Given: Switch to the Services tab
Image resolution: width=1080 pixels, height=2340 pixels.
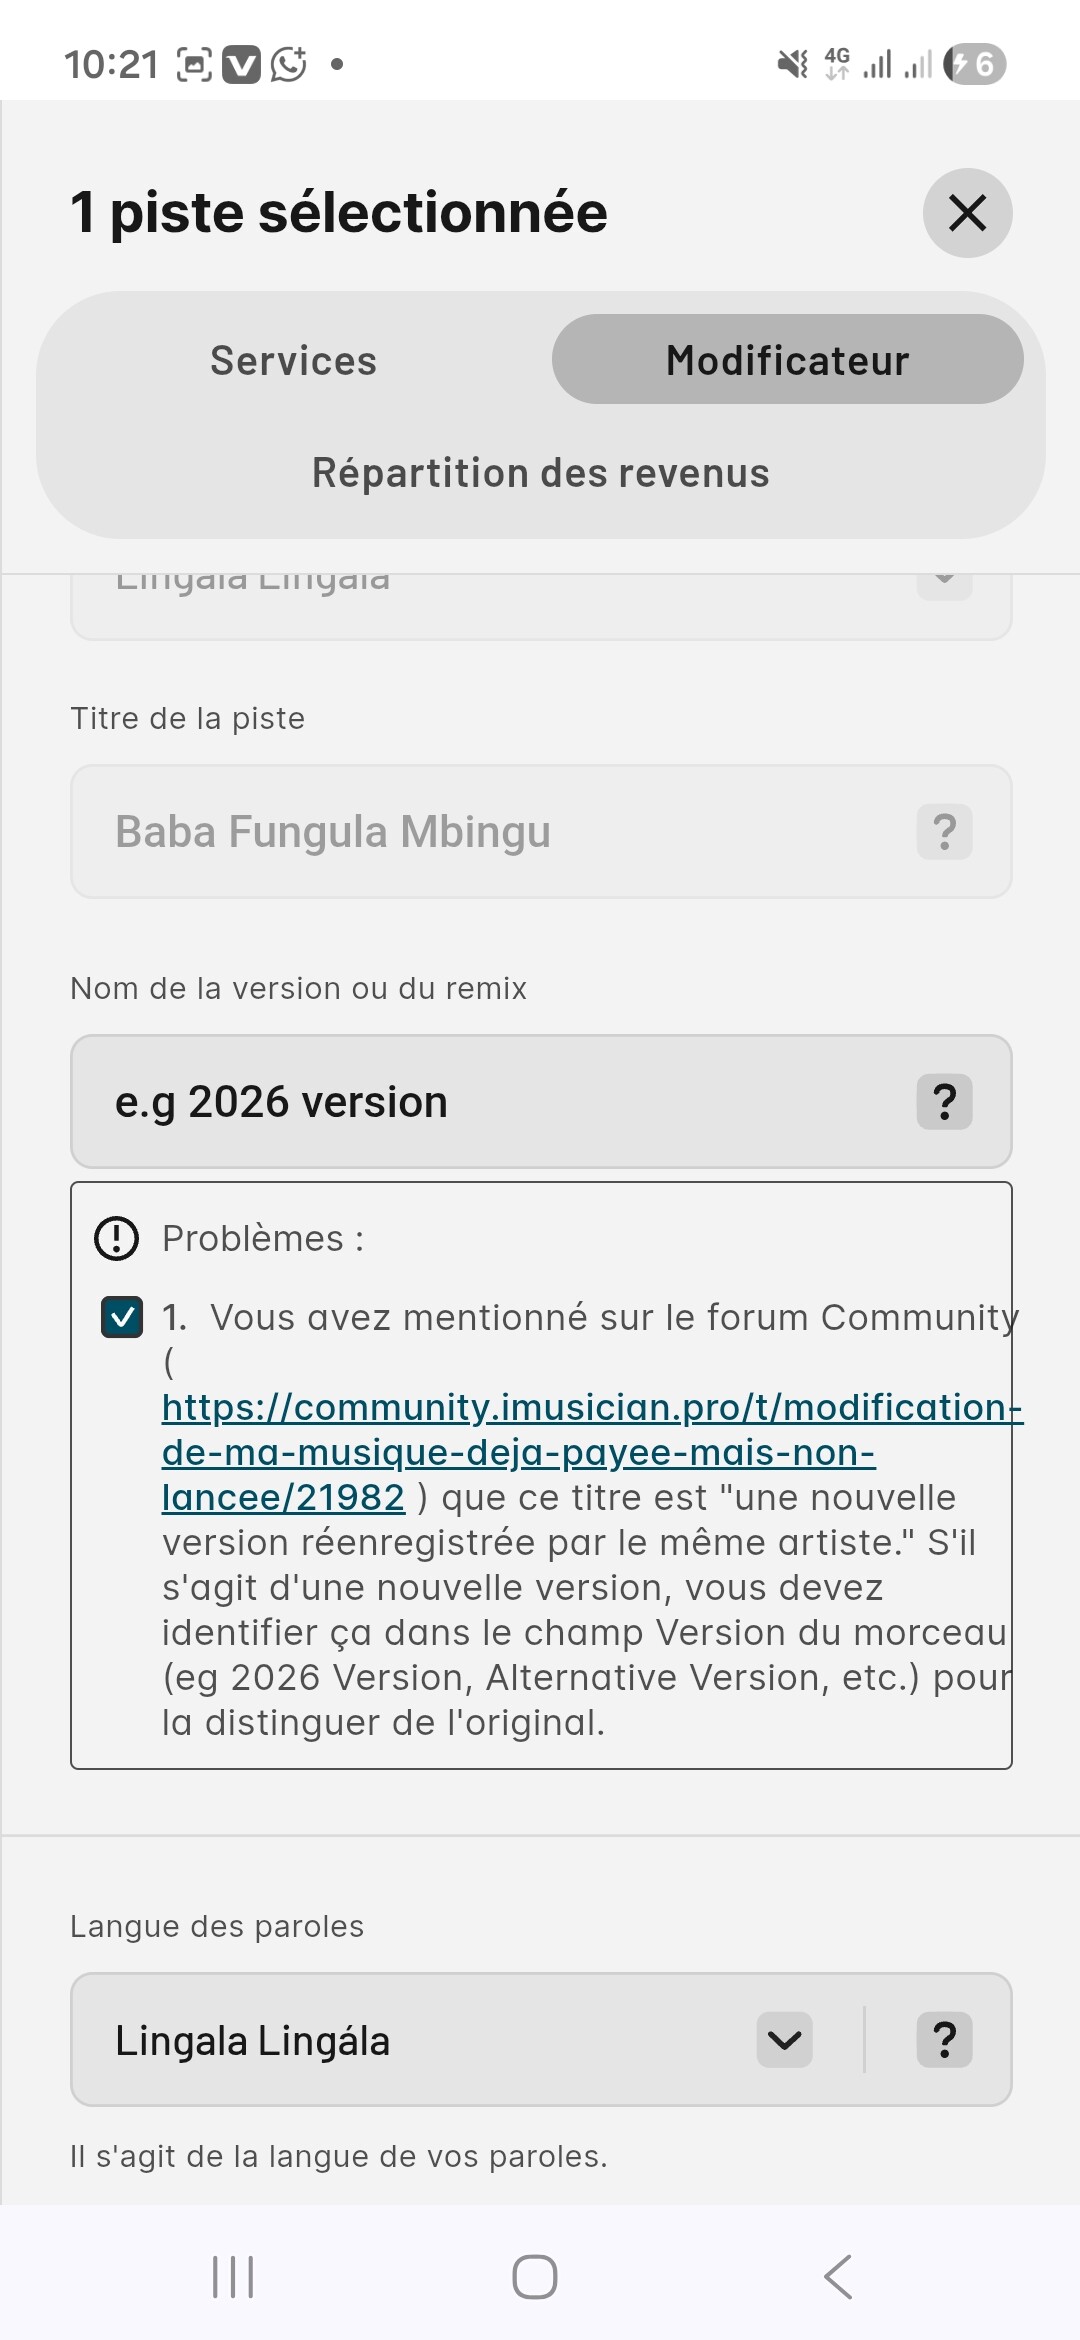Looking at the screenshot, I should point(293,360).
